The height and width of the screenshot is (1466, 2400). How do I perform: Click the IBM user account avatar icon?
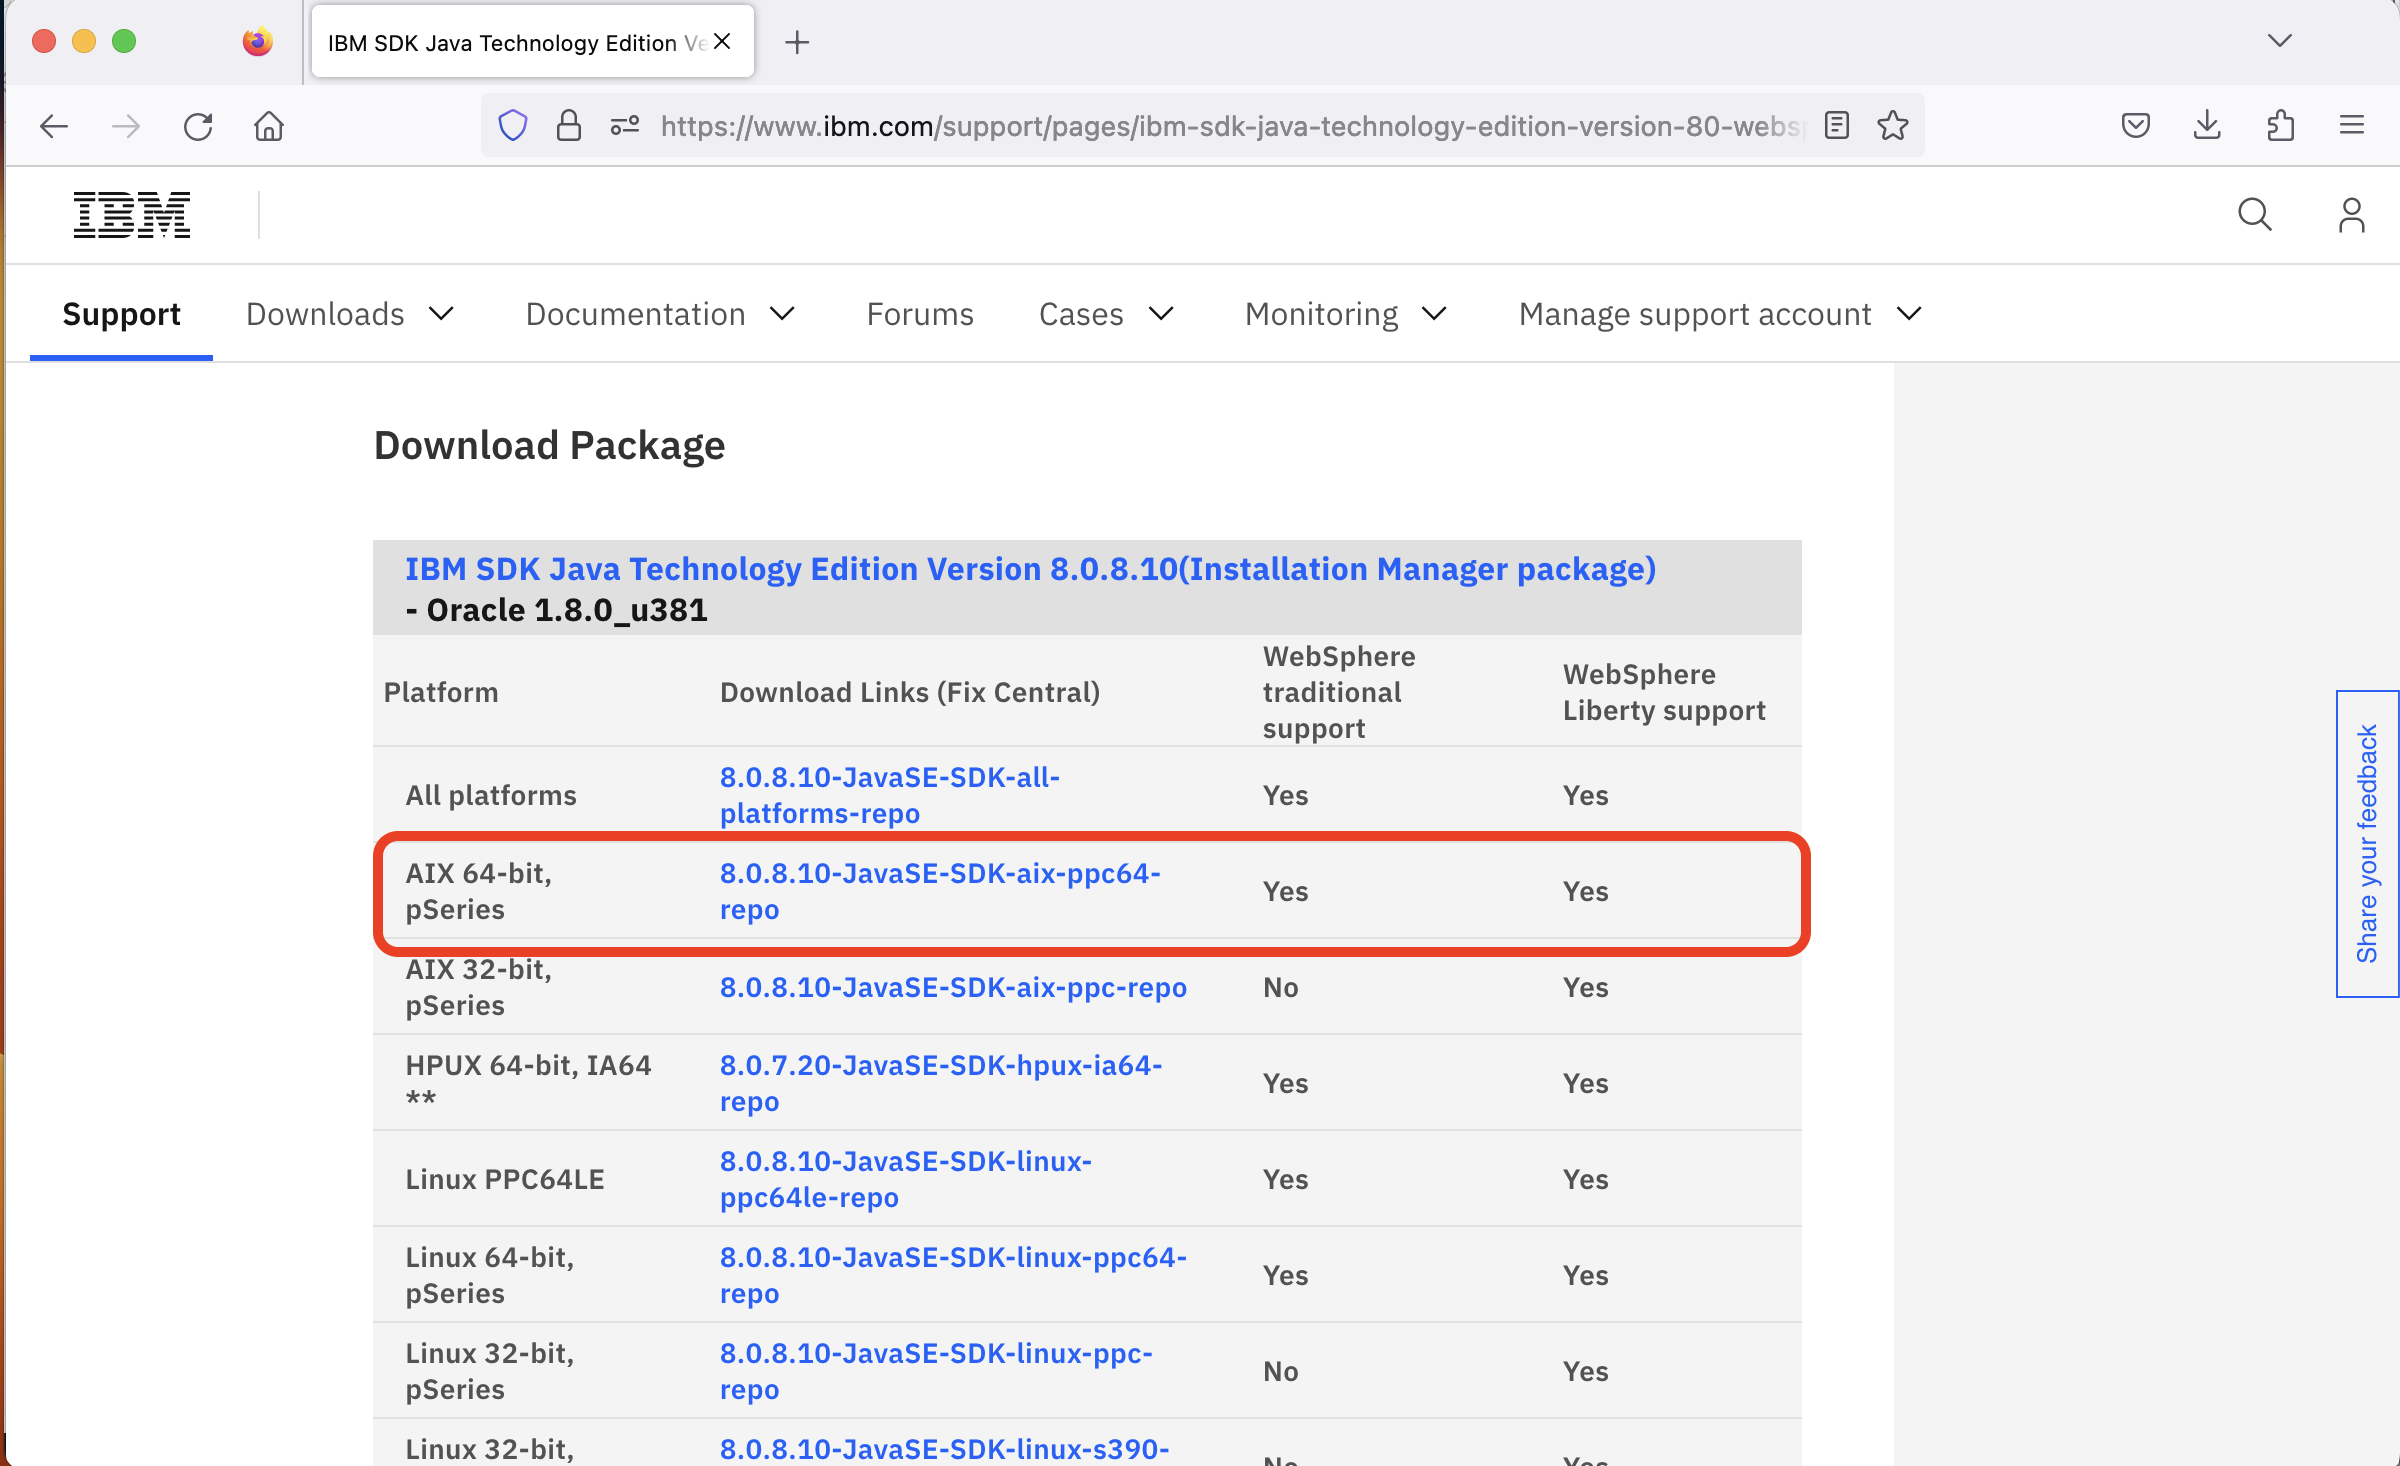click(2351, 214)
